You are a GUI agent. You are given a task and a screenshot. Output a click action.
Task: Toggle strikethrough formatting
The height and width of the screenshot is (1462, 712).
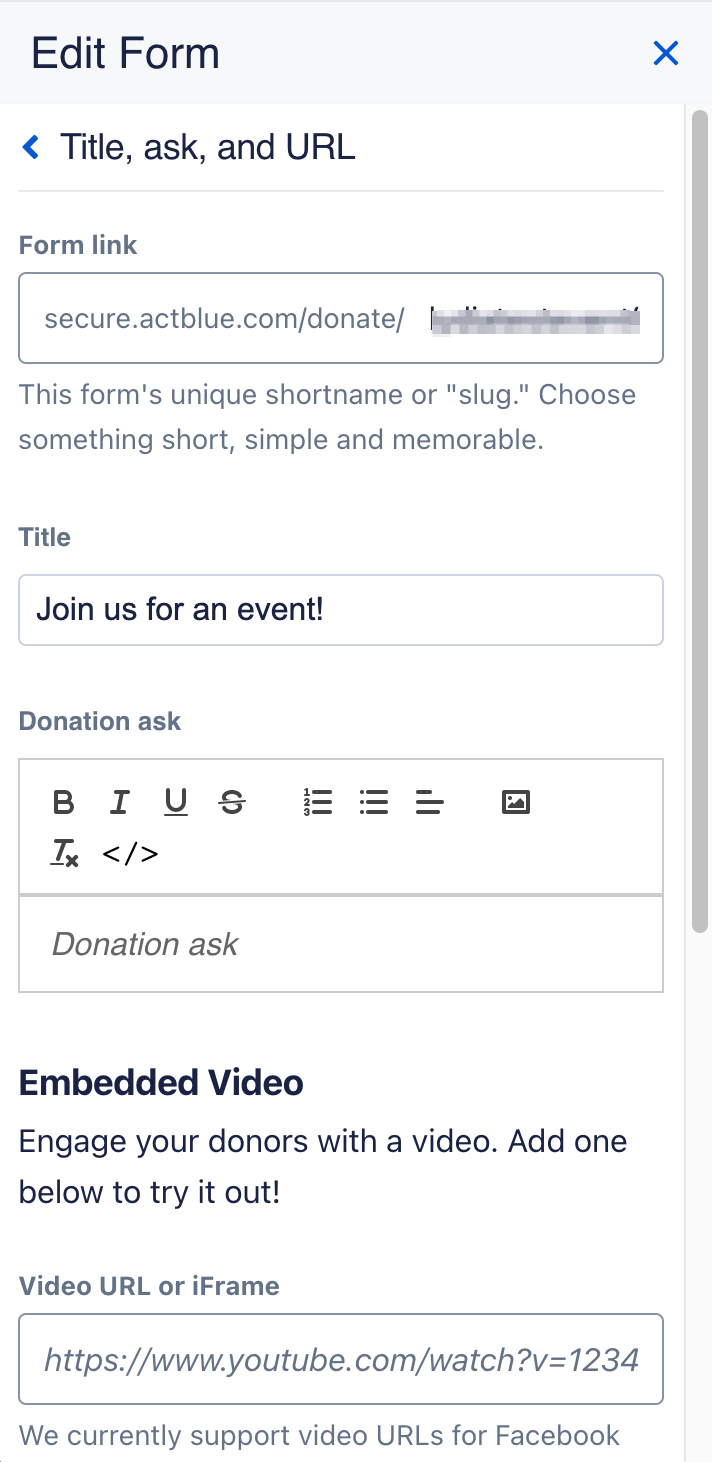232,802
